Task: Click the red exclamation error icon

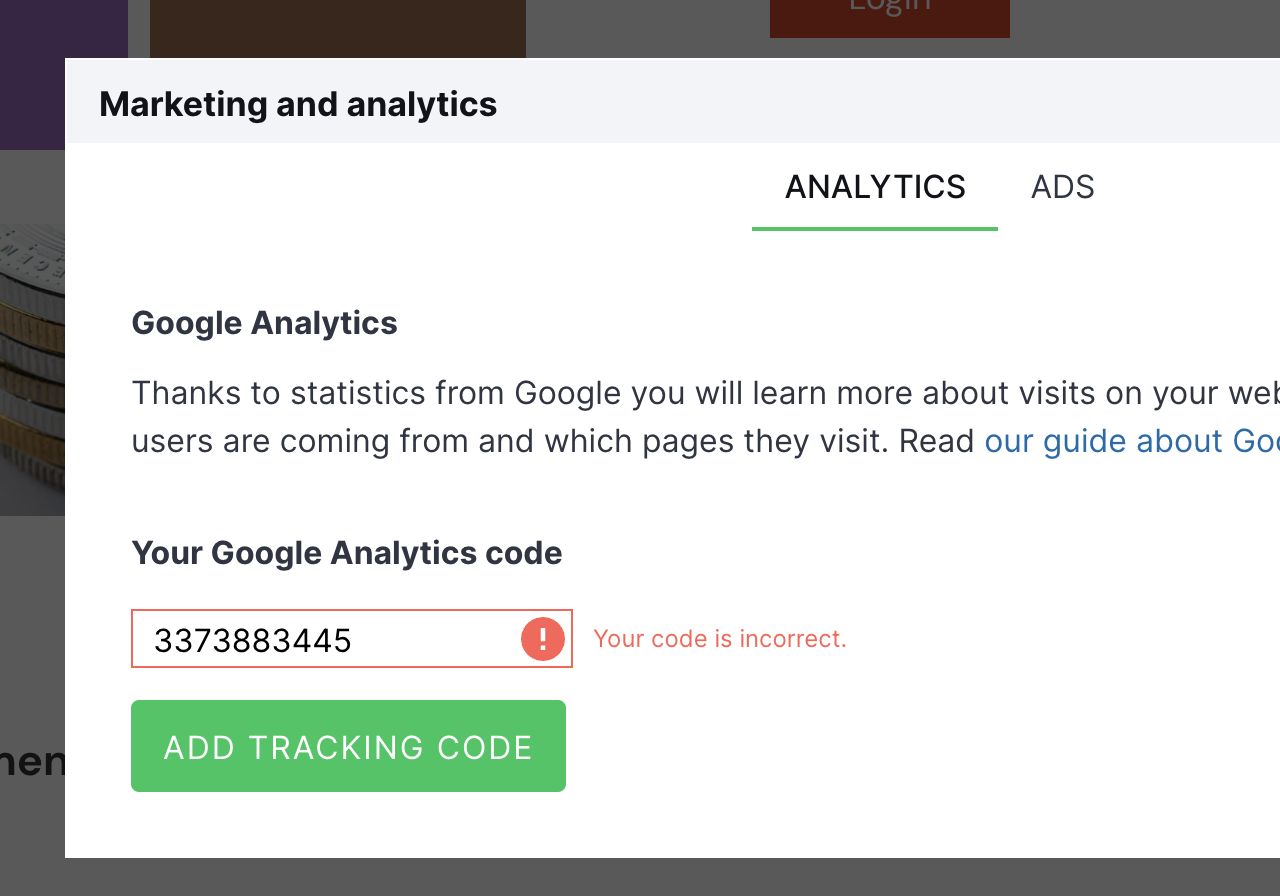Action: click(x=543, y=639)
